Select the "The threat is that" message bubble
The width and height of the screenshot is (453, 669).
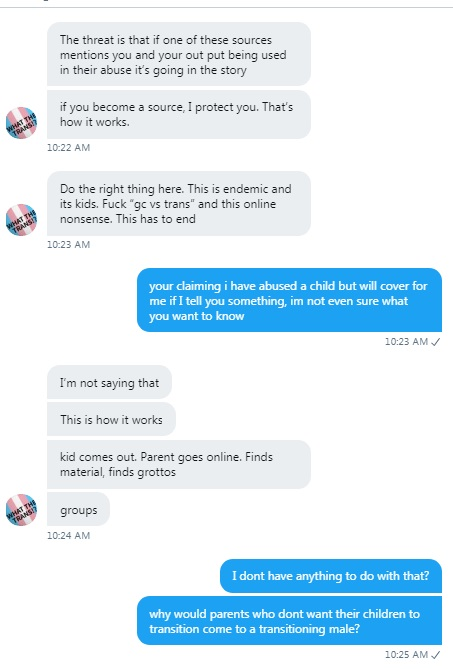click(179, 54)
